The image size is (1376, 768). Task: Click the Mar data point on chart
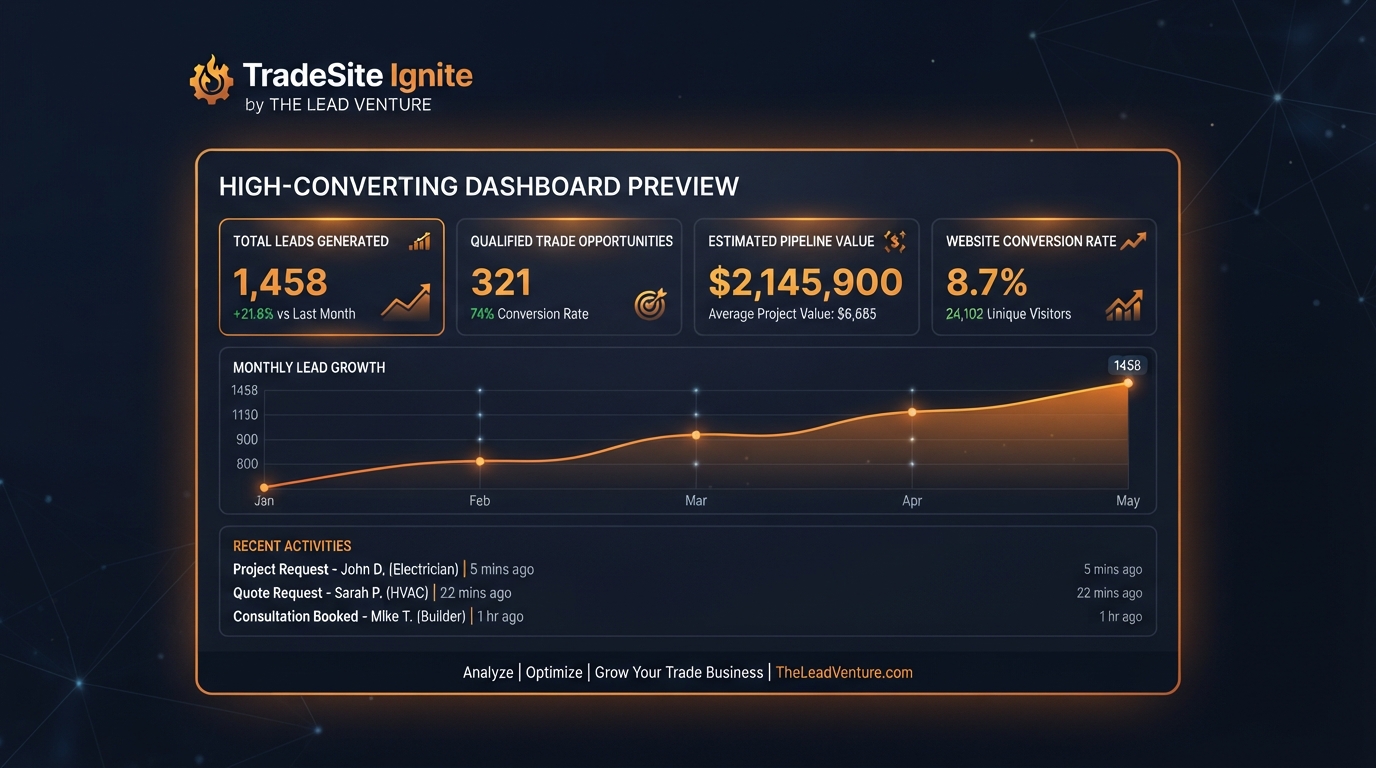pyautogui.click(x=696, y=435)
